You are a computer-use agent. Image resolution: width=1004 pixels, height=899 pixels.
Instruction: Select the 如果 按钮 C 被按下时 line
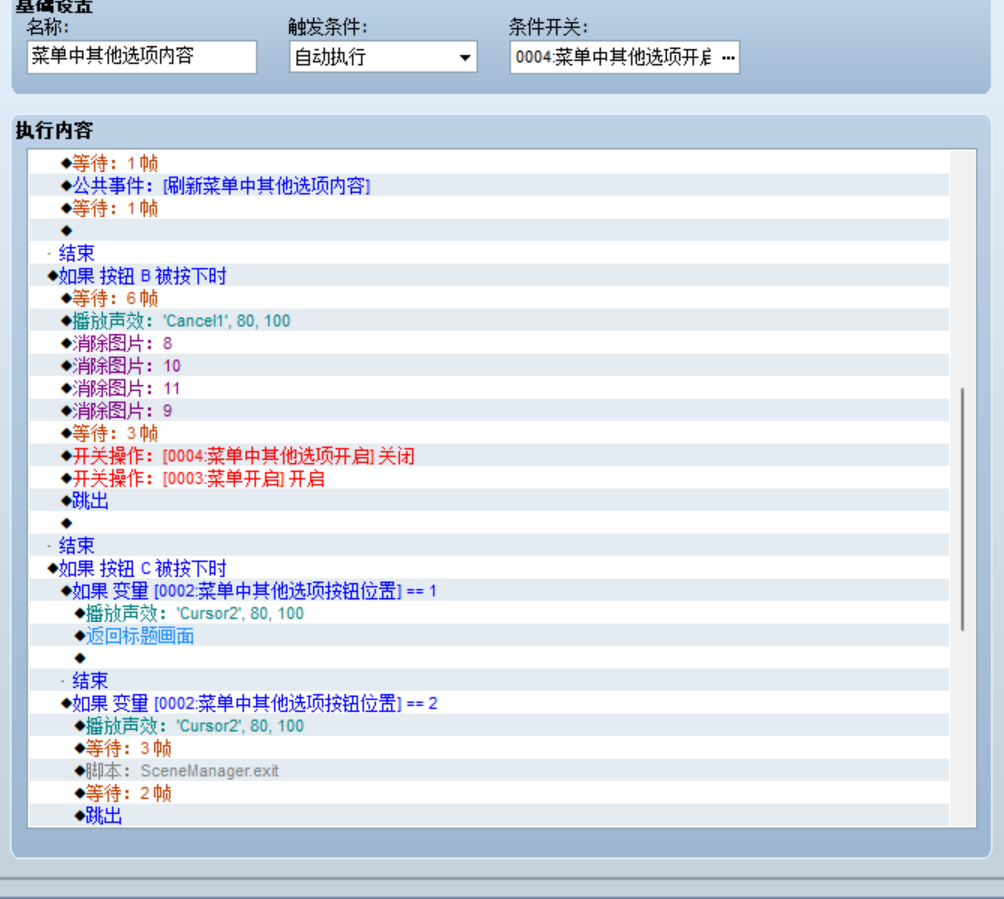click(x=489, y=569)
